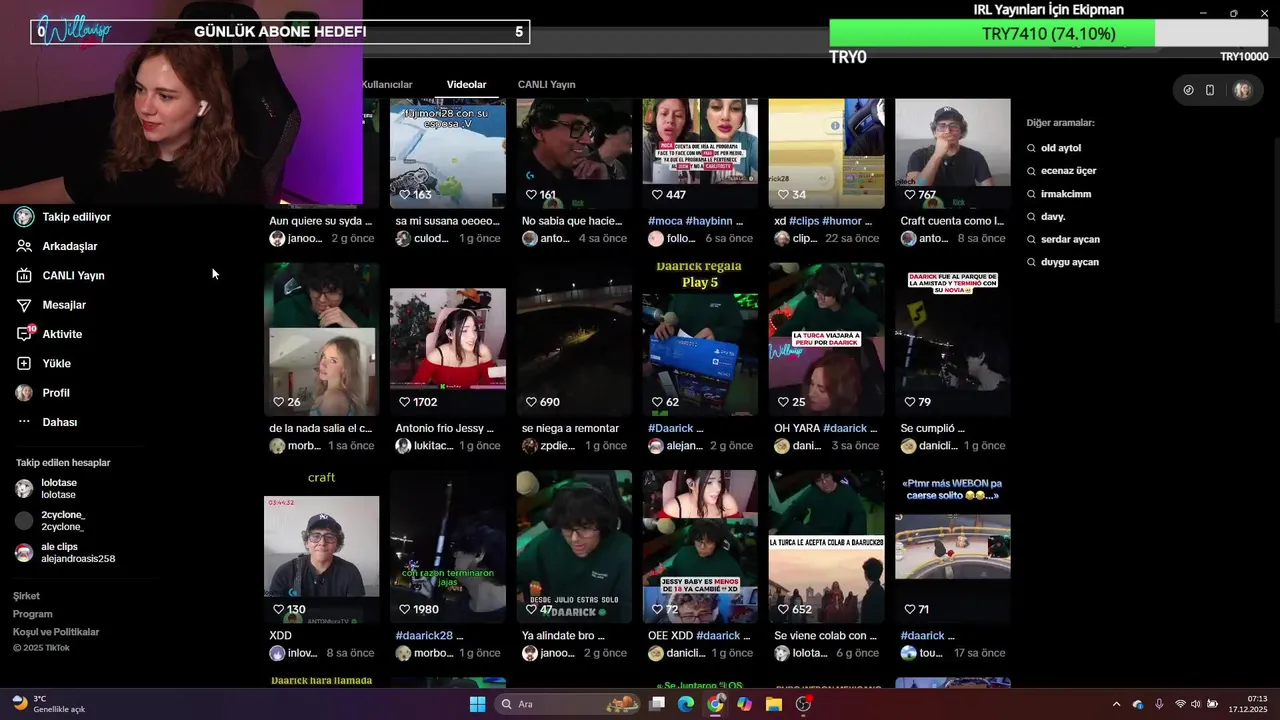1280x720 pixels.
Task: Expand the Şirket footer section
Action: click(26, 596)
